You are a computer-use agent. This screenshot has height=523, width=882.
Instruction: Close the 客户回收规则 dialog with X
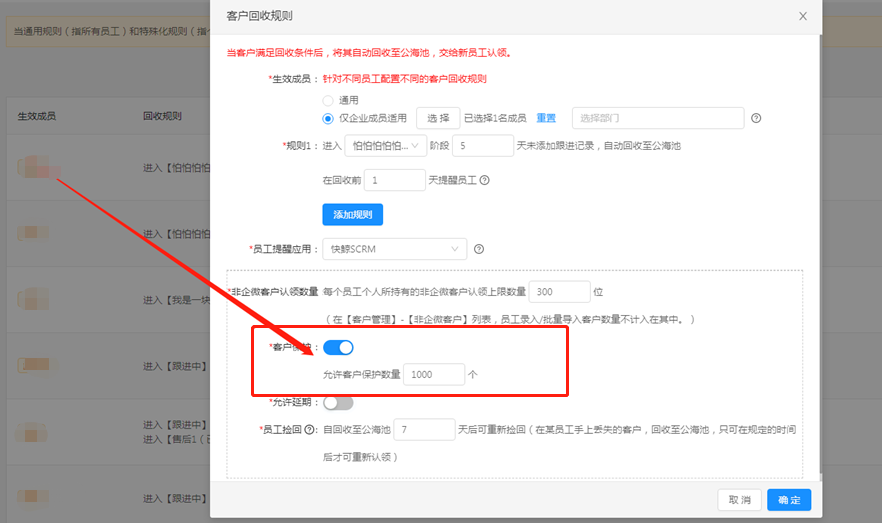[x=802, y=16]
